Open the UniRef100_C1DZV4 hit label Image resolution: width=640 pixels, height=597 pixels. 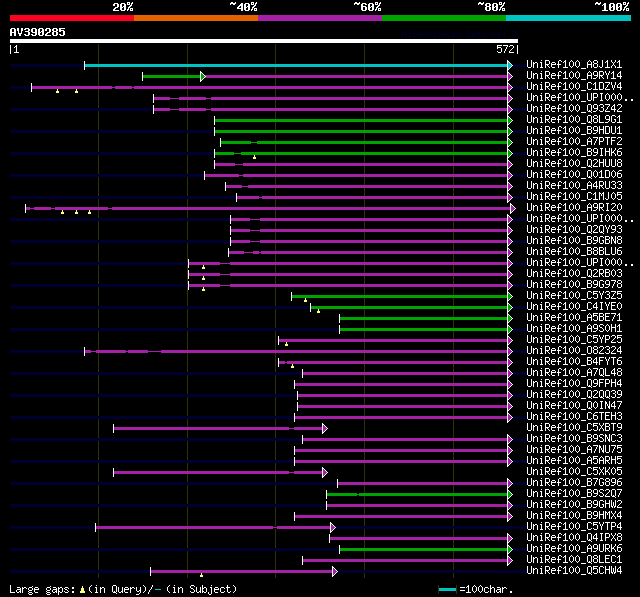[x=574, y=87]
